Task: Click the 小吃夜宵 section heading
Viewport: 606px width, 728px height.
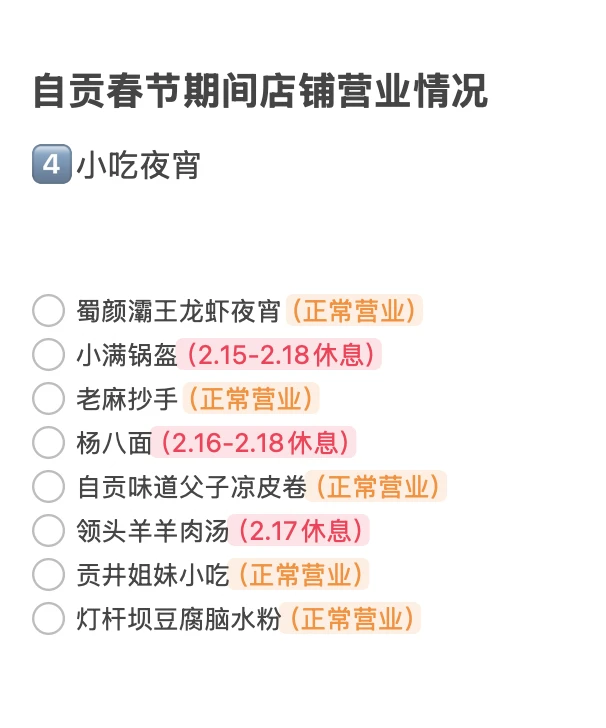Action: pos(138,165)
